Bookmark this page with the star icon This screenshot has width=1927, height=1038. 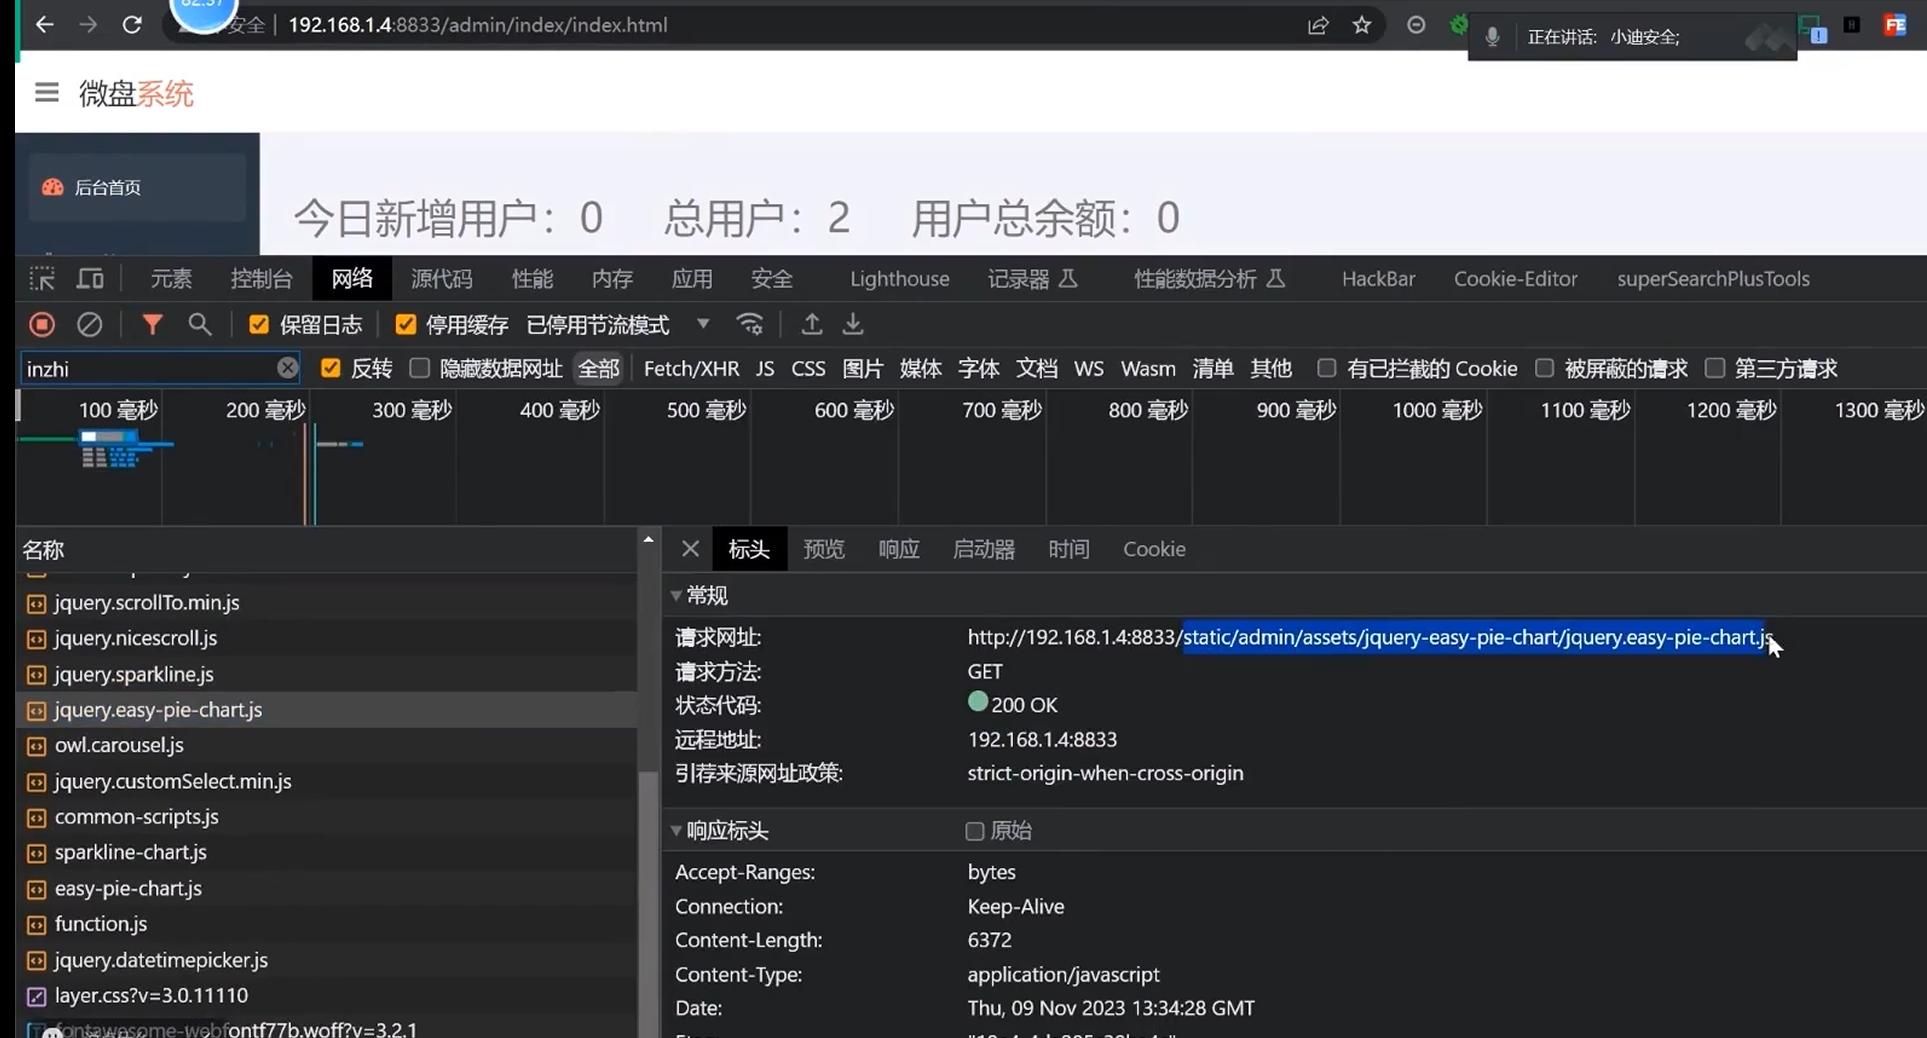1362,25
